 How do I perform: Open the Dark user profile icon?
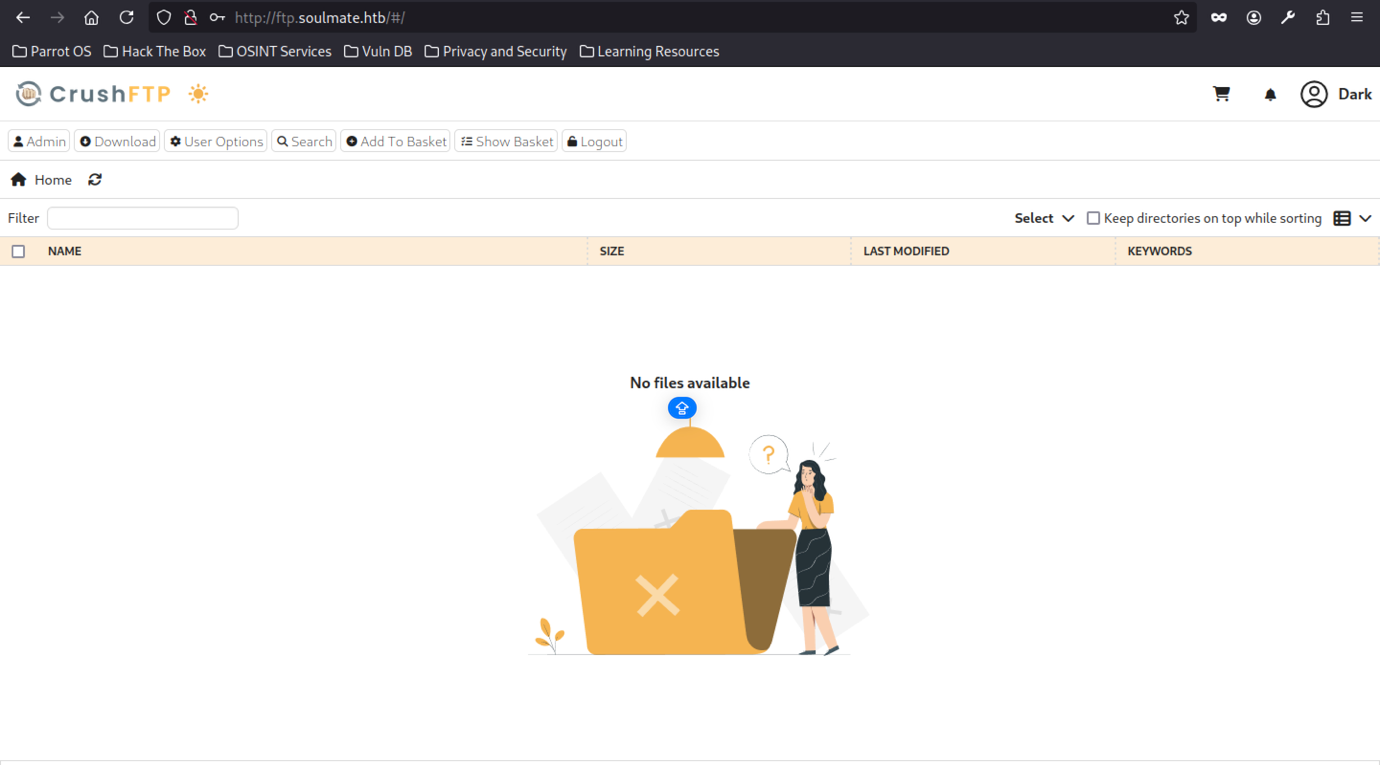[1313, 94]
